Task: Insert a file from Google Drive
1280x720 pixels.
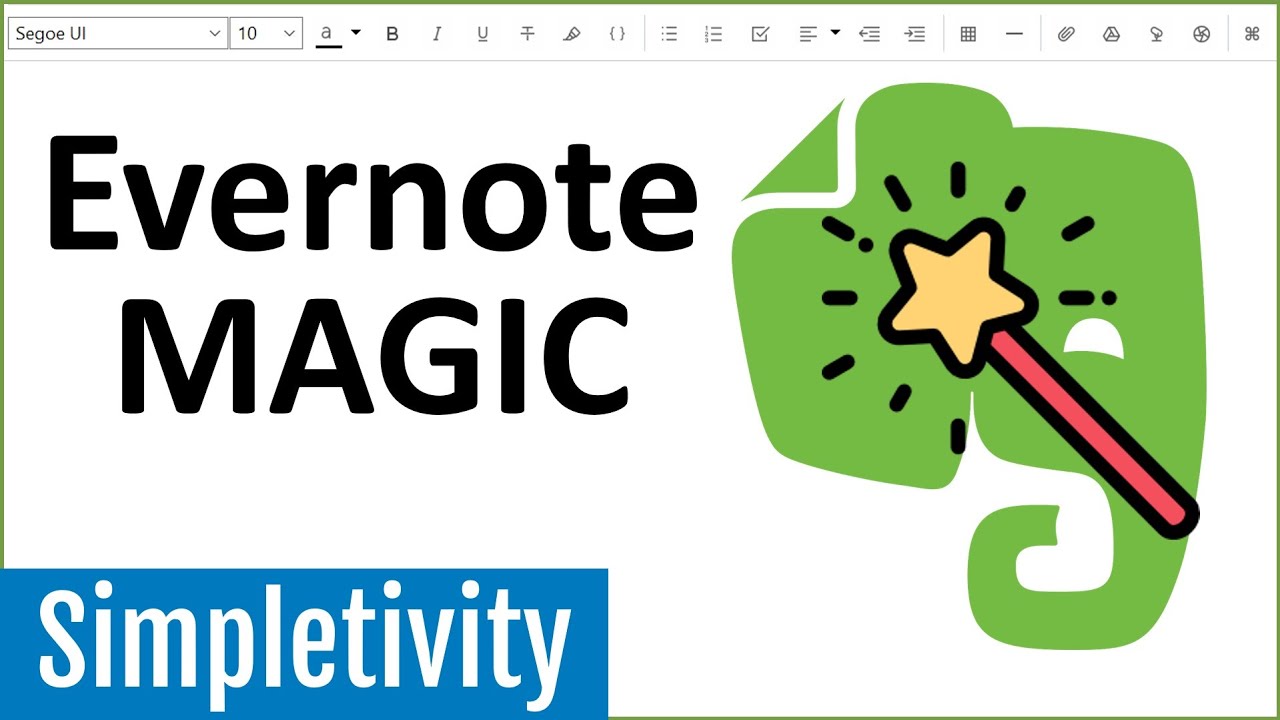Action: (1111, 34)
